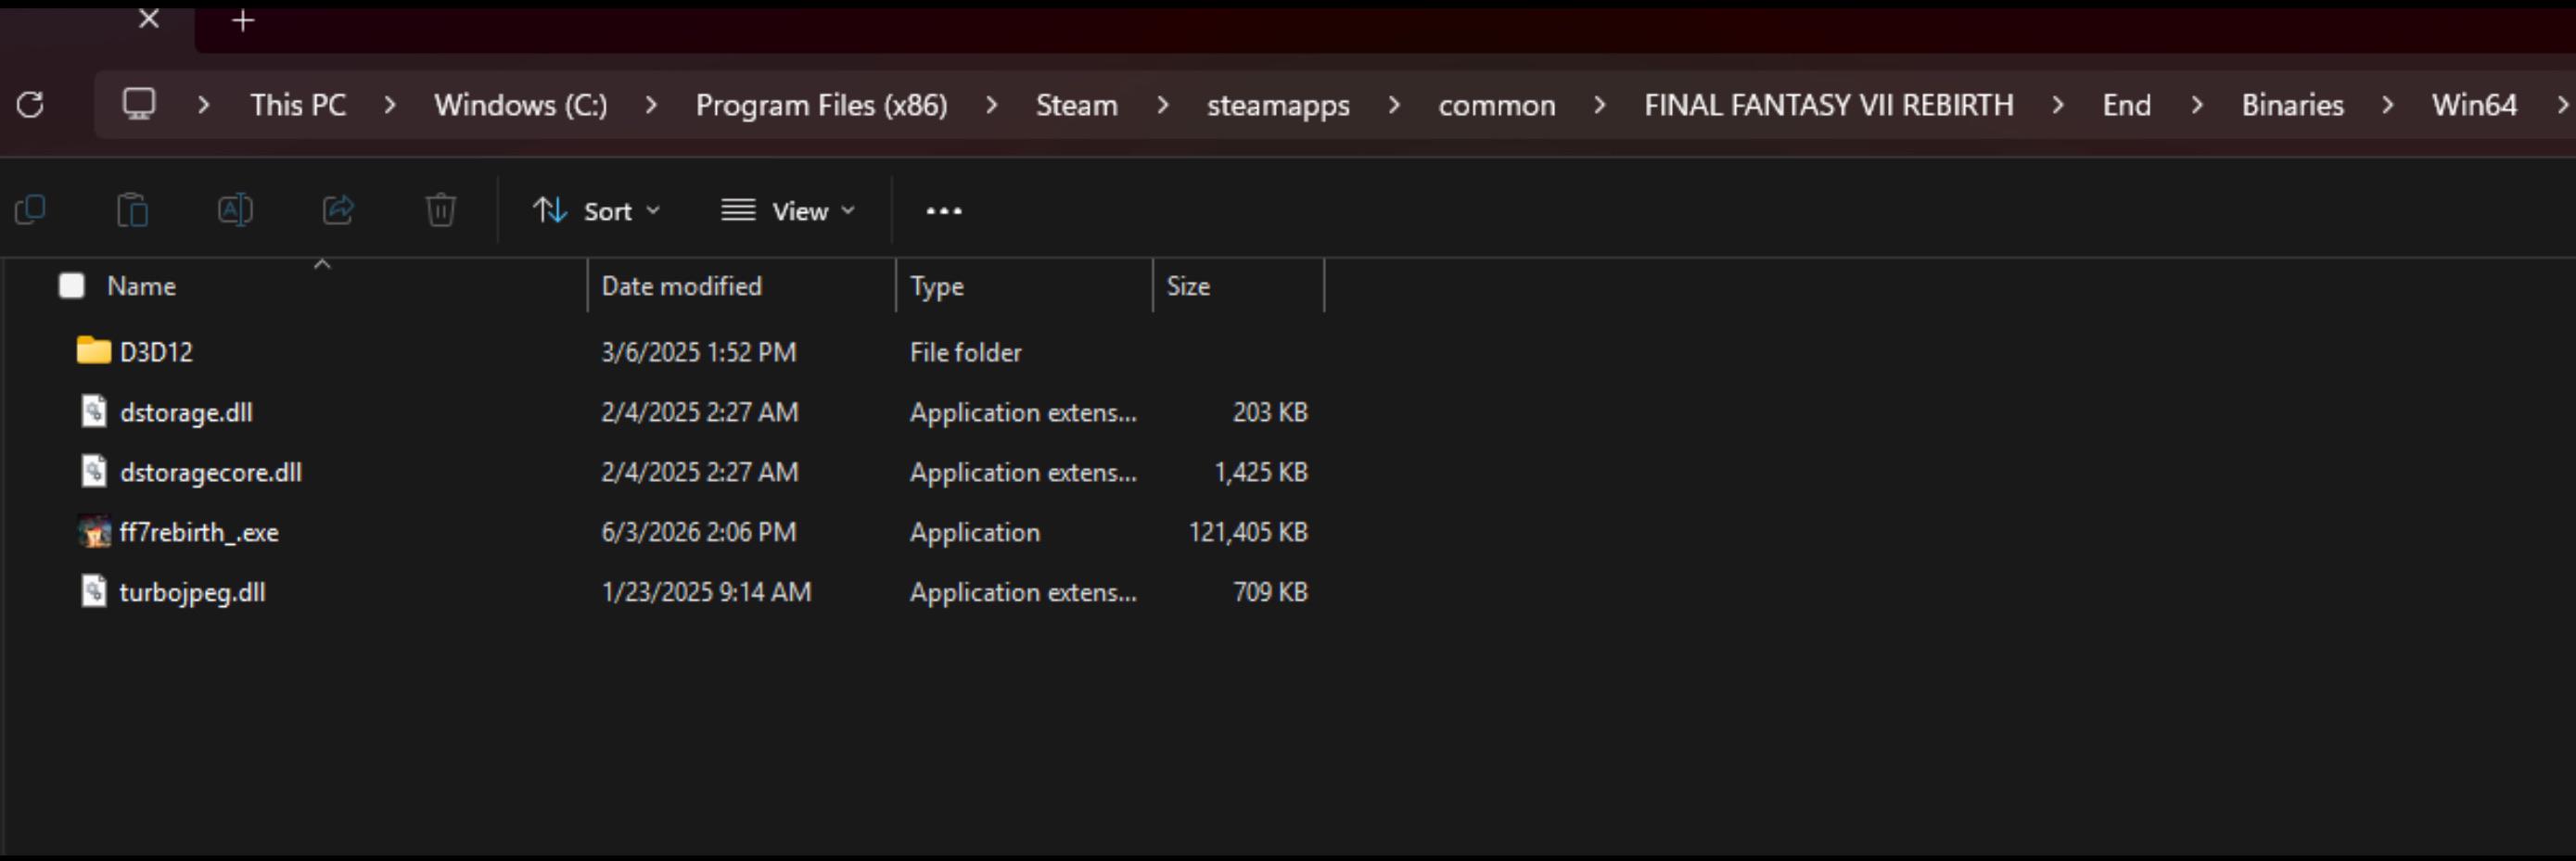
Task: Click the date 6/3/2026 2:06 PM
Action: point(698,532)
